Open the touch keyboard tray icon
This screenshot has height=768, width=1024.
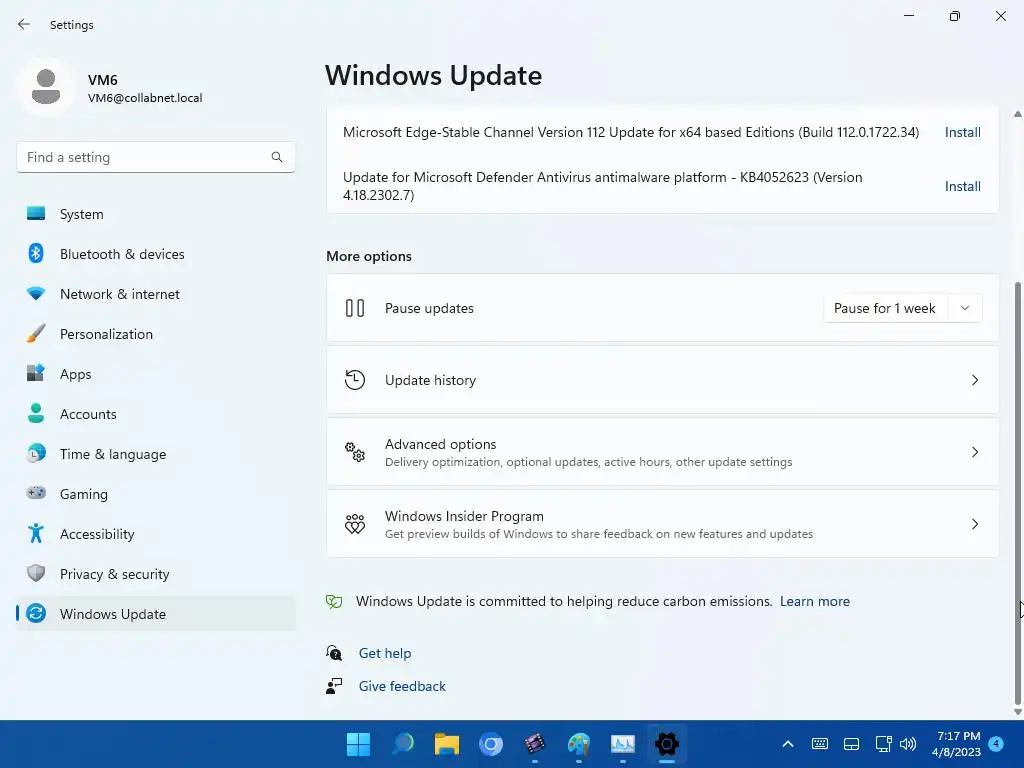tap(820, 744)
